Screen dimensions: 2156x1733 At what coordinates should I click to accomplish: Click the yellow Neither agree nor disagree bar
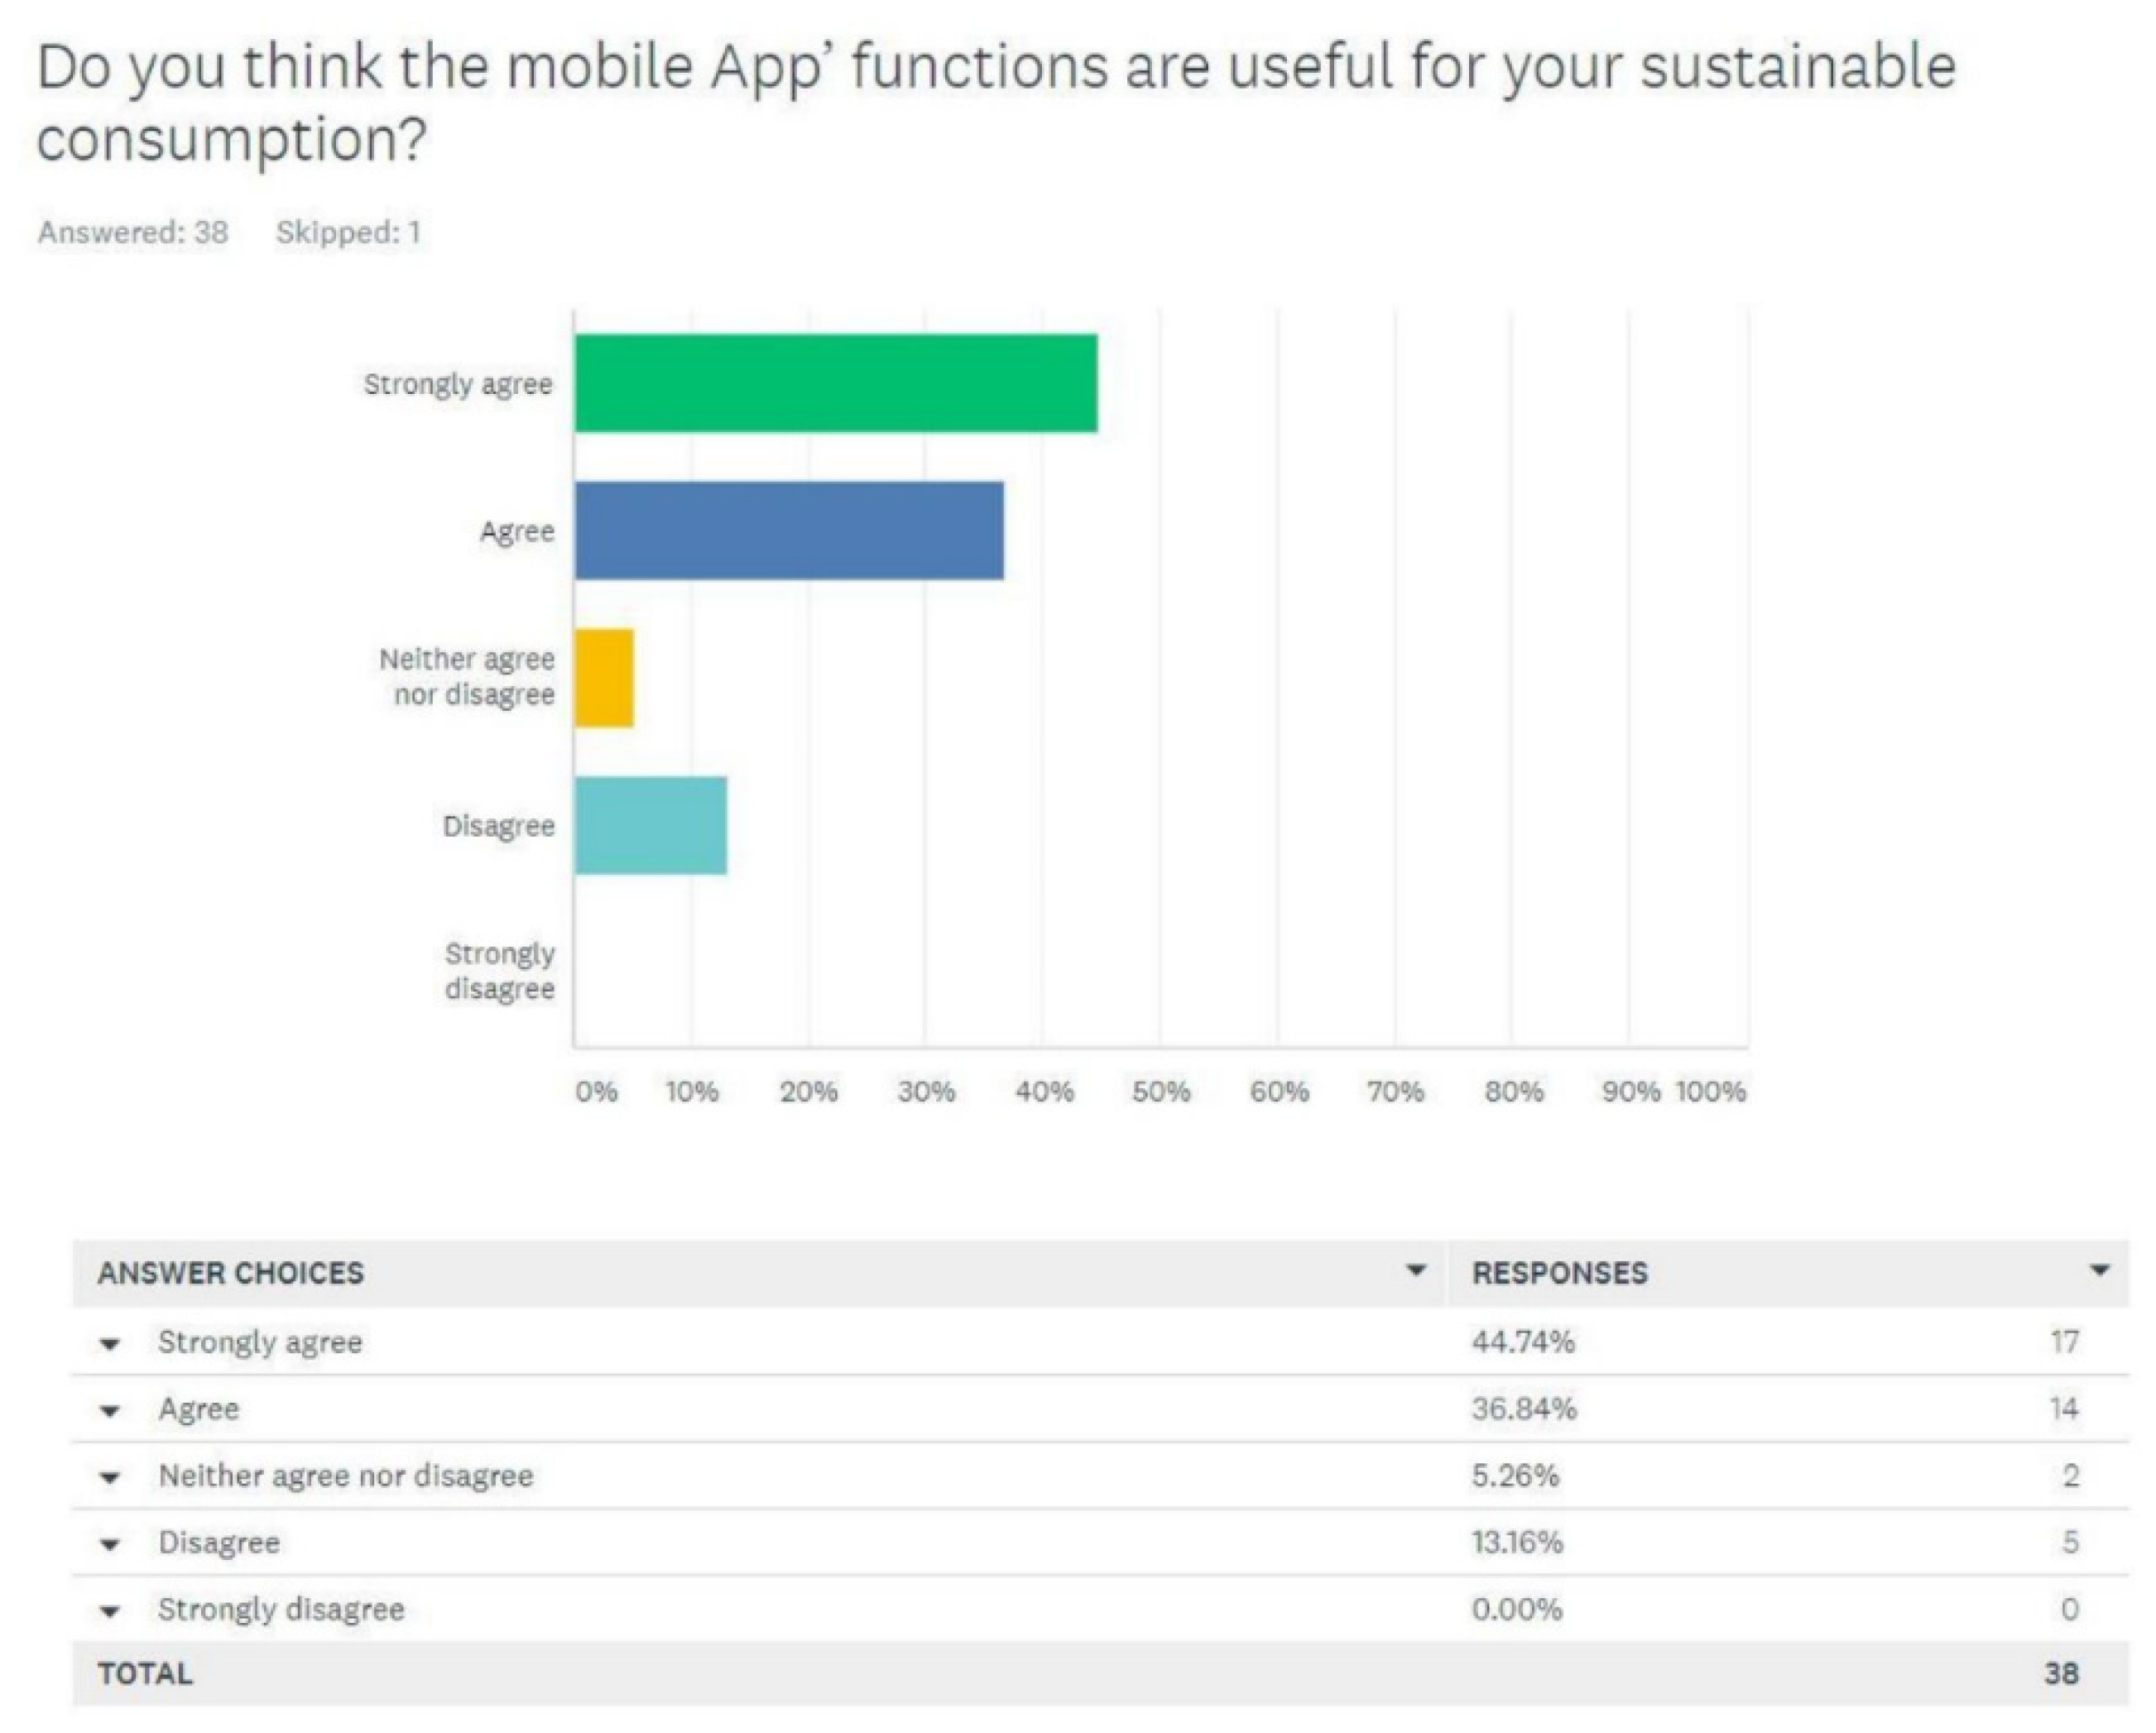coord(604,677)
